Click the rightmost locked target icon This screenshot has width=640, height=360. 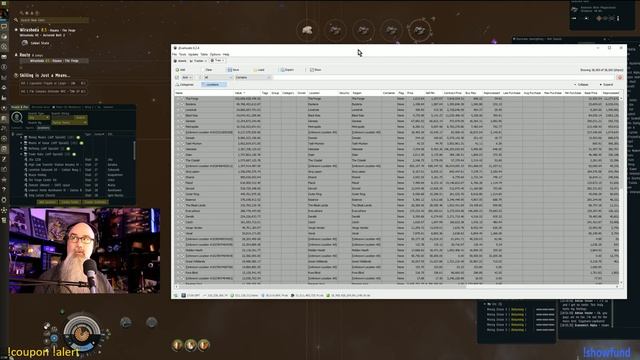[x=419, y=30]
